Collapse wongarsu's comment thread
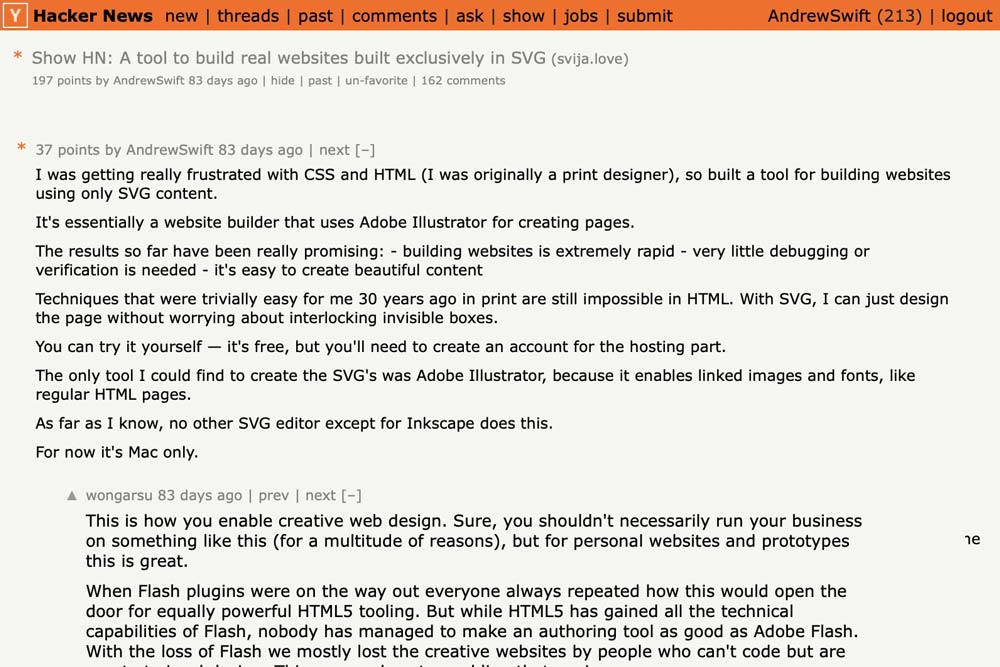The image size is (1000, 667). (352, 495)
